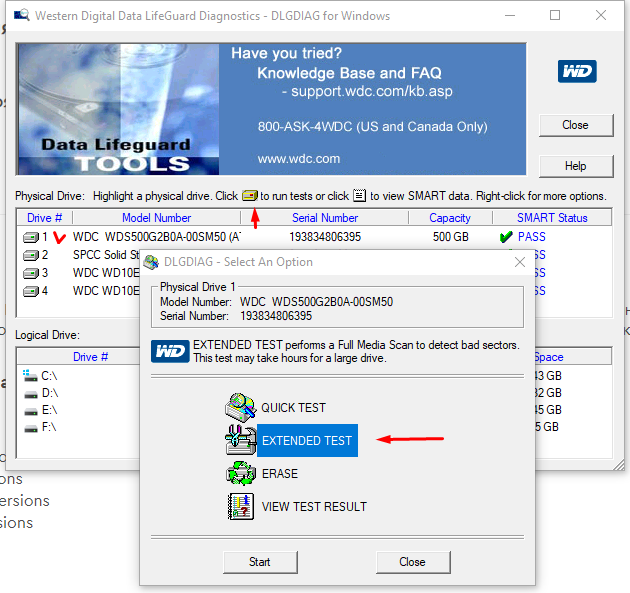Click the DLGDIAG dialog title icon
The image size is (630, 593).
pos(151,262)
